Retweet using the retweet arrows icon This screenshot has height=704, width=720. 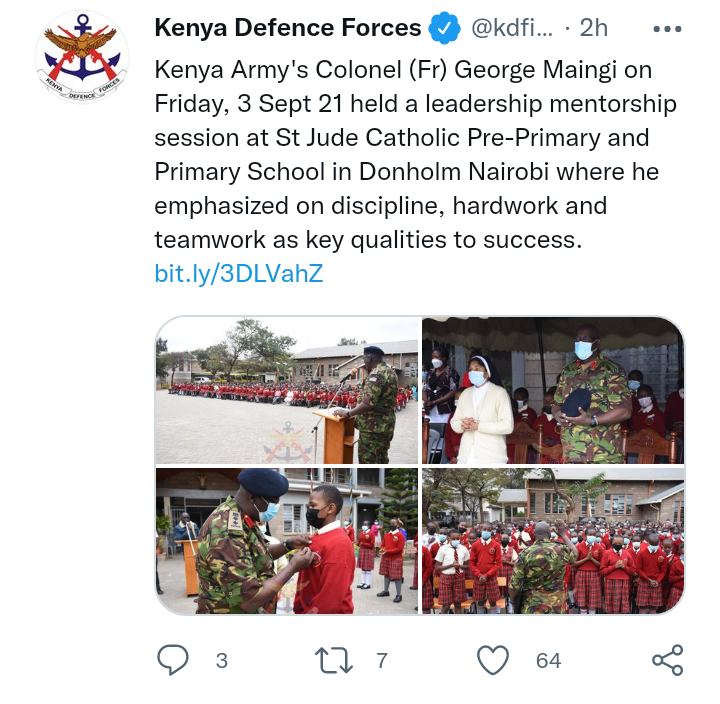click(x=334, y=660)
